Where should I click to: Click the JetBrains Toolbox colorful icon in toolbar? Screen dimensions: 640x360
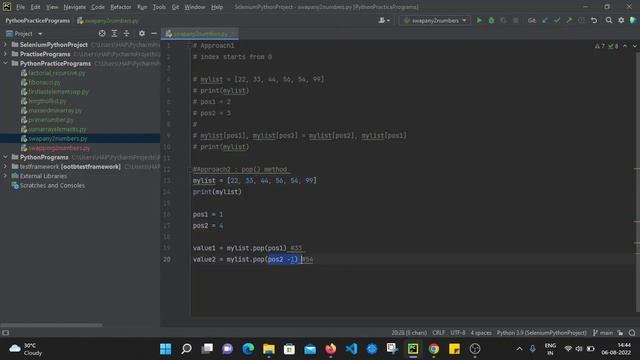(633, 20)
